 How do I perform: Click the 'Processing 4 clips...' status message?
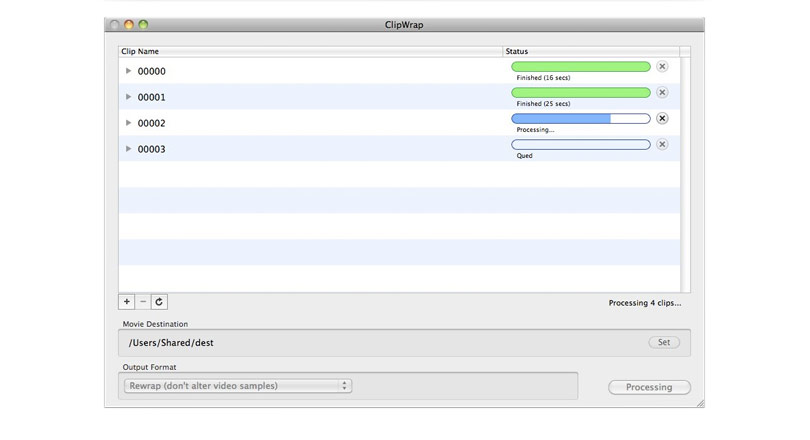point(645,303)
